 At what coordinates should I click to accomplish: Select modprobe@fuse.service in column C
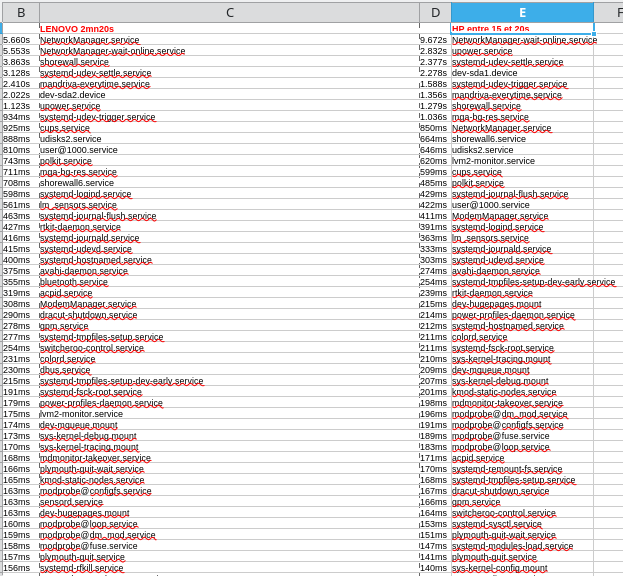(229, 546)
